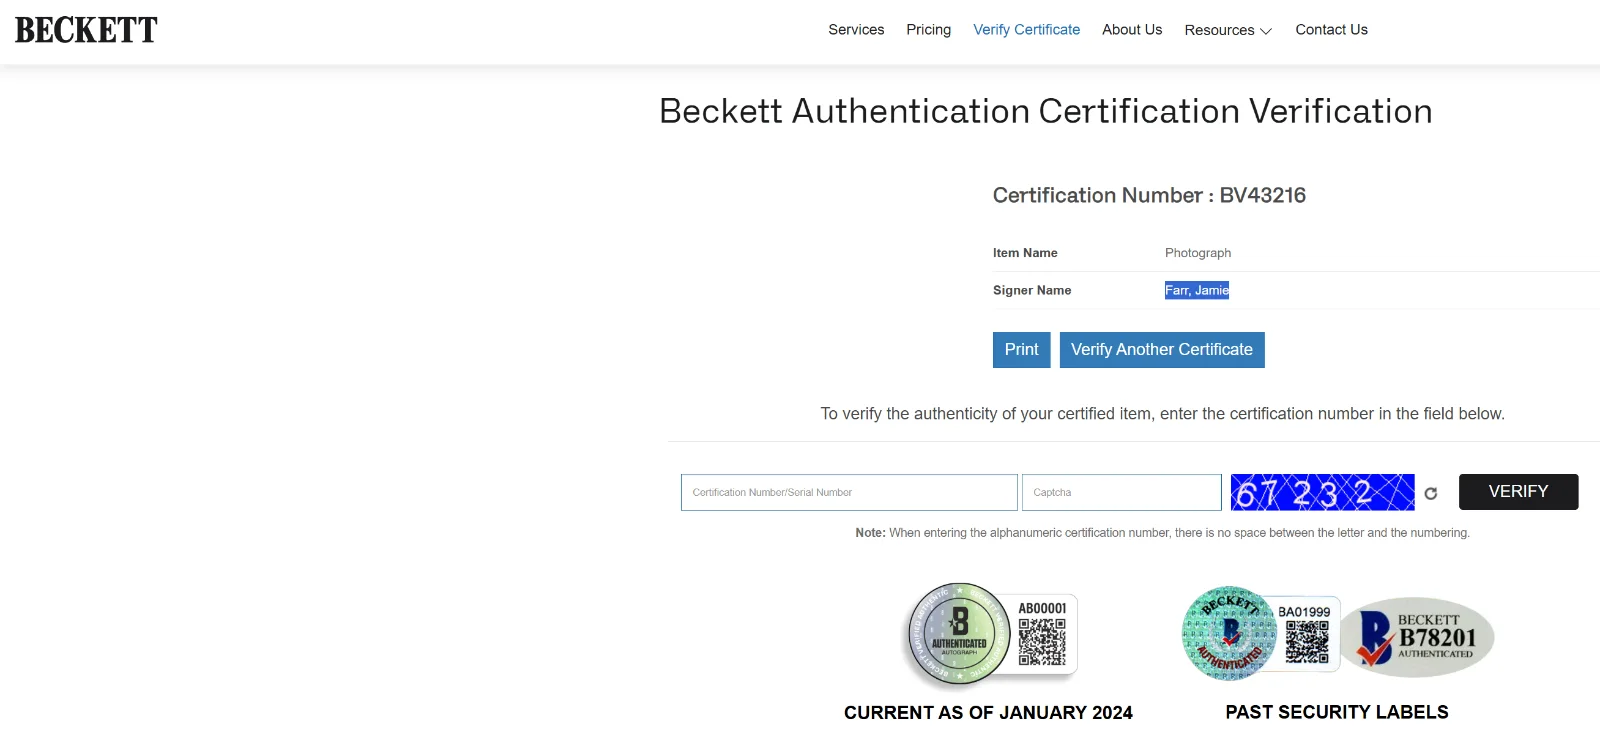
Task: Click the Beckett B78201 sticker image
Action: click(1417, 638)
